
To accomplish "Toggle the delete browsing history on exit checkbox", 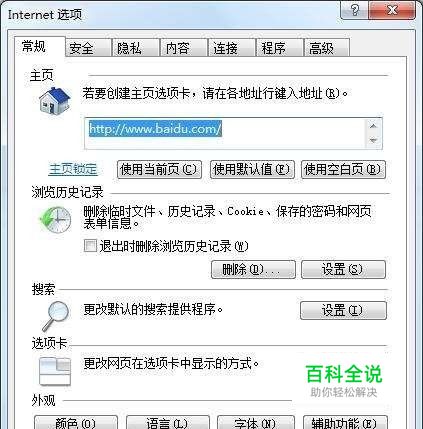I will [90, 246].
